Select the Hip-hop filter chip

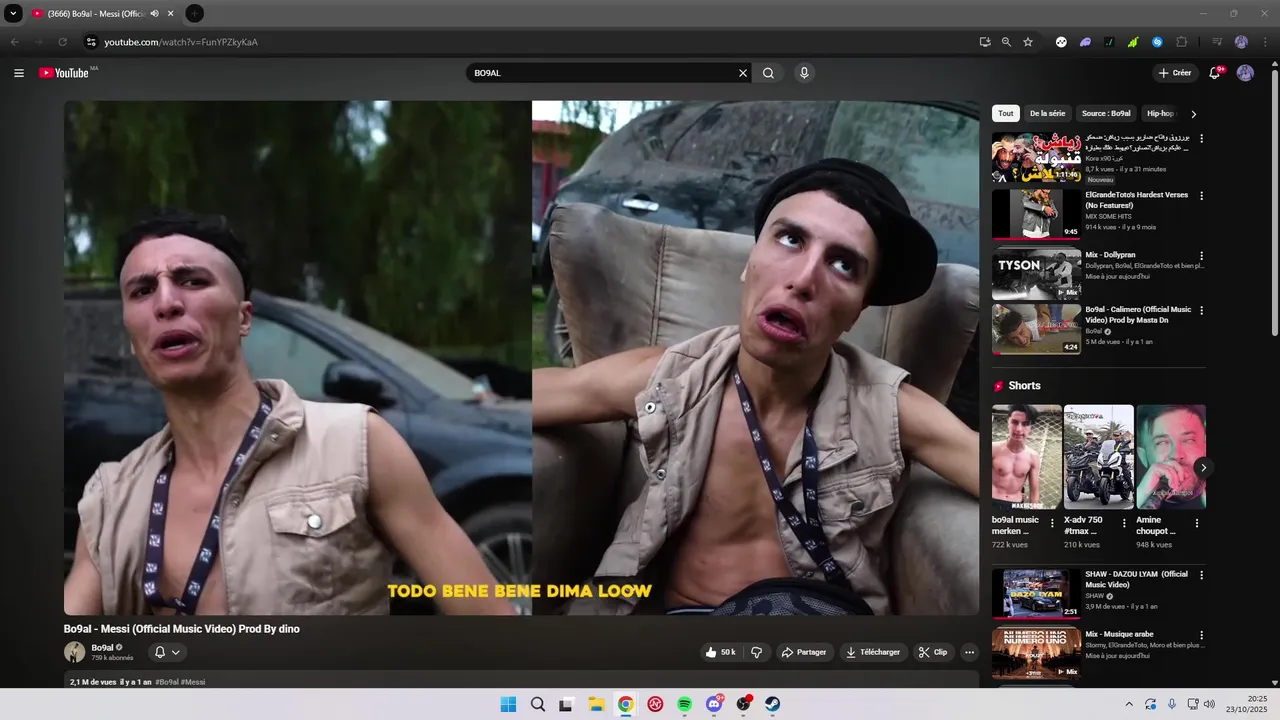(1160, 114)
